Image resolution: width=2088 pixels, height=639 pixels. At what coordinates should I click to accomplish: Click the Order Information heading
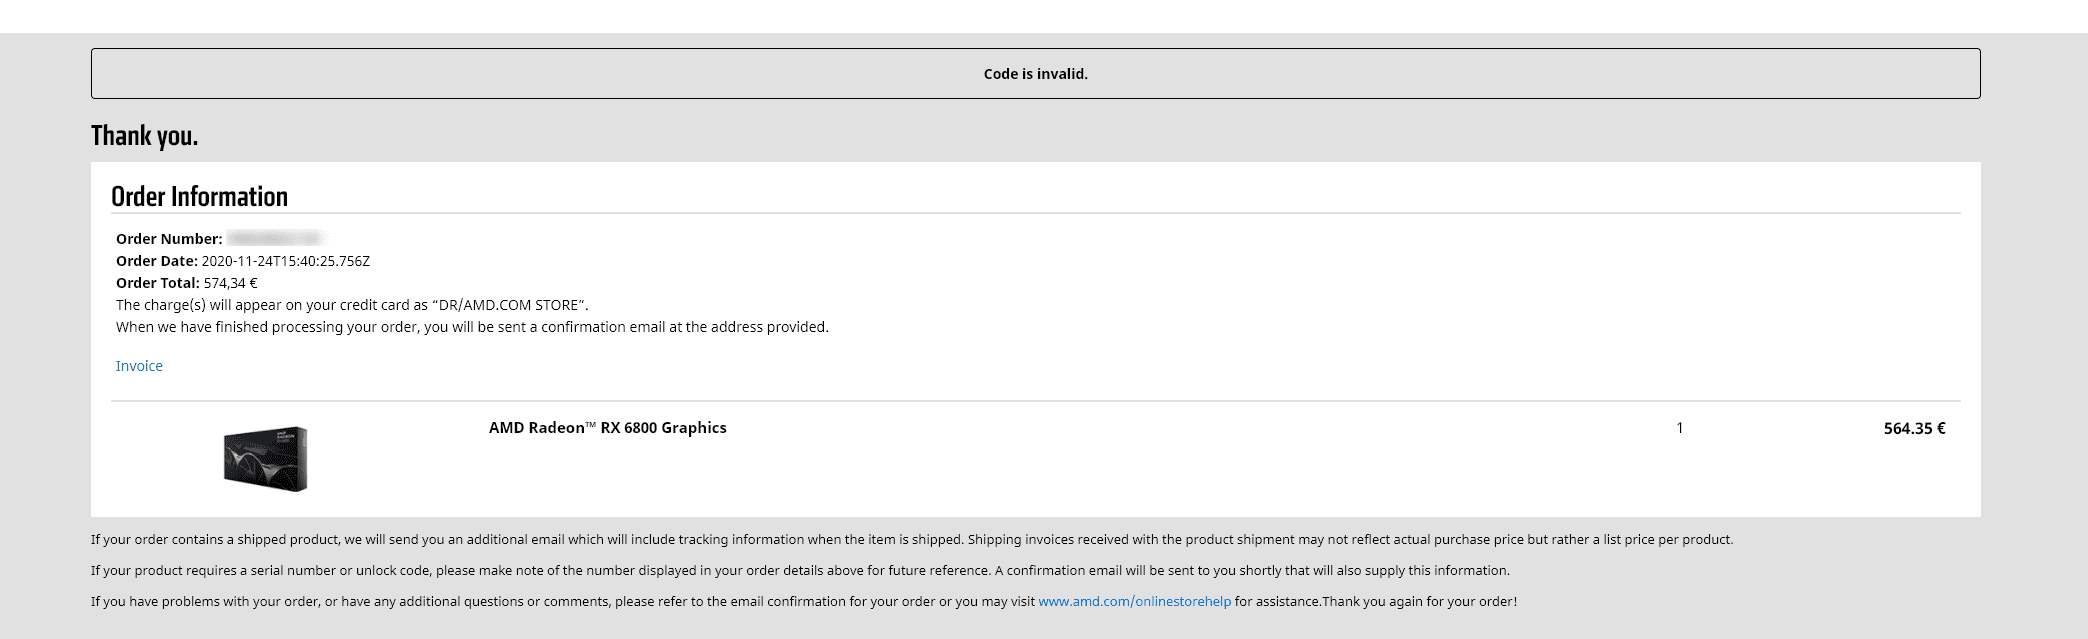coord(199,197)
